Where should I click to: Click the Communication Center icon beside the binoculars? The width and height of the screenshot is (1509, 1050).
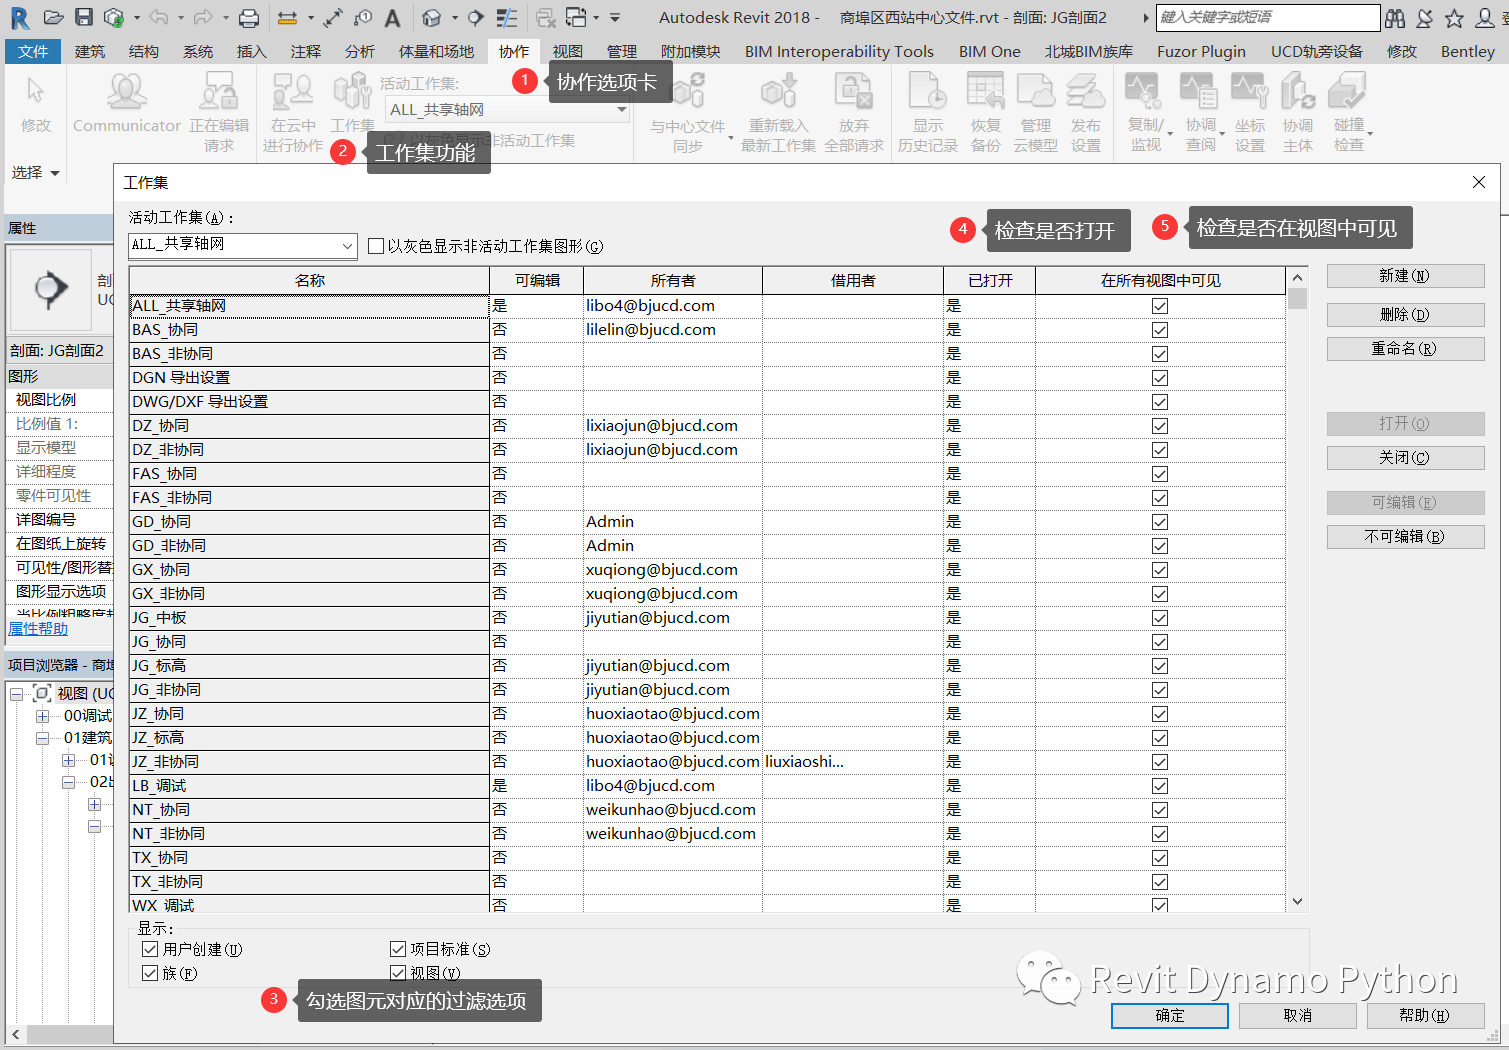[x=1425, y=18]
